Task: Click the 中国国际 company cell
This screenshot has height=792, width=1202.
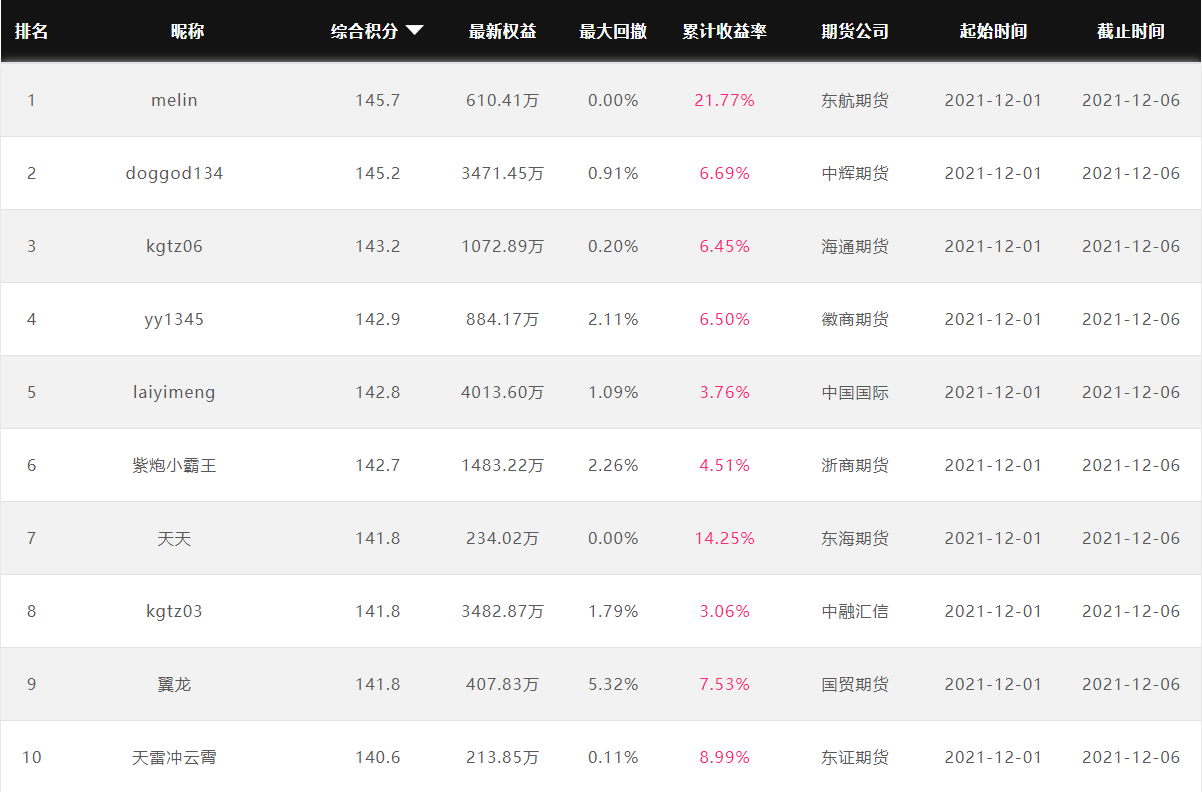Action: click(855, 392)
